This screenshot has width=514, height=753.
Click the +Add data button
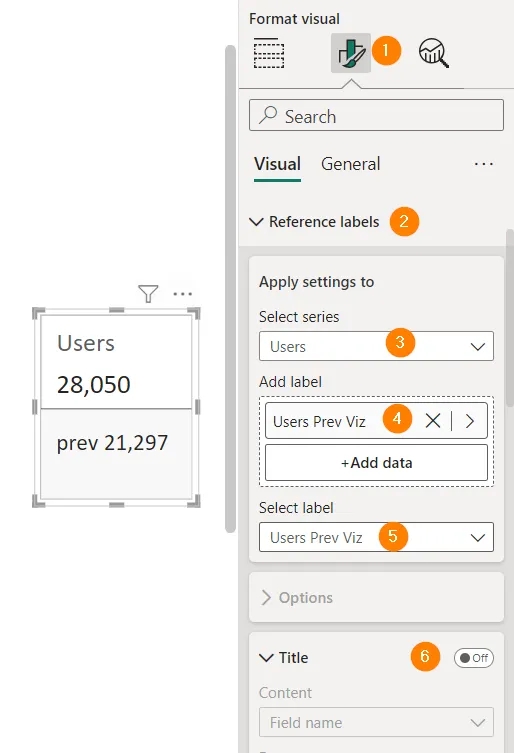point(376,462)
